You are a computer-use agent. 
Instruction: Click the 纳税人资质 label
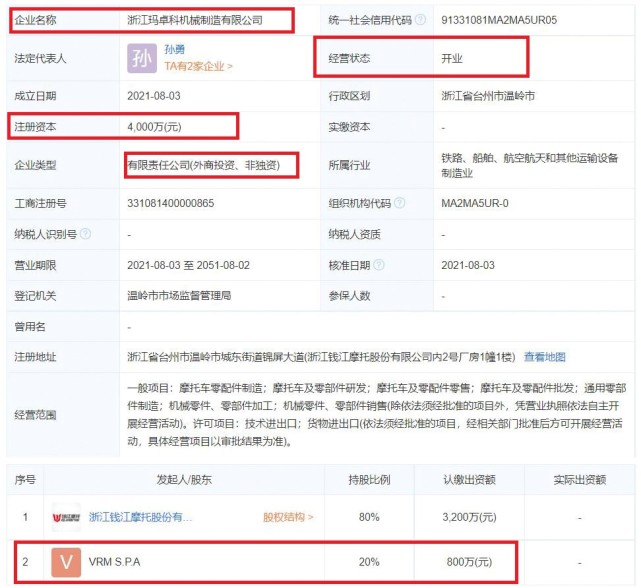click(x=354, y=234)
